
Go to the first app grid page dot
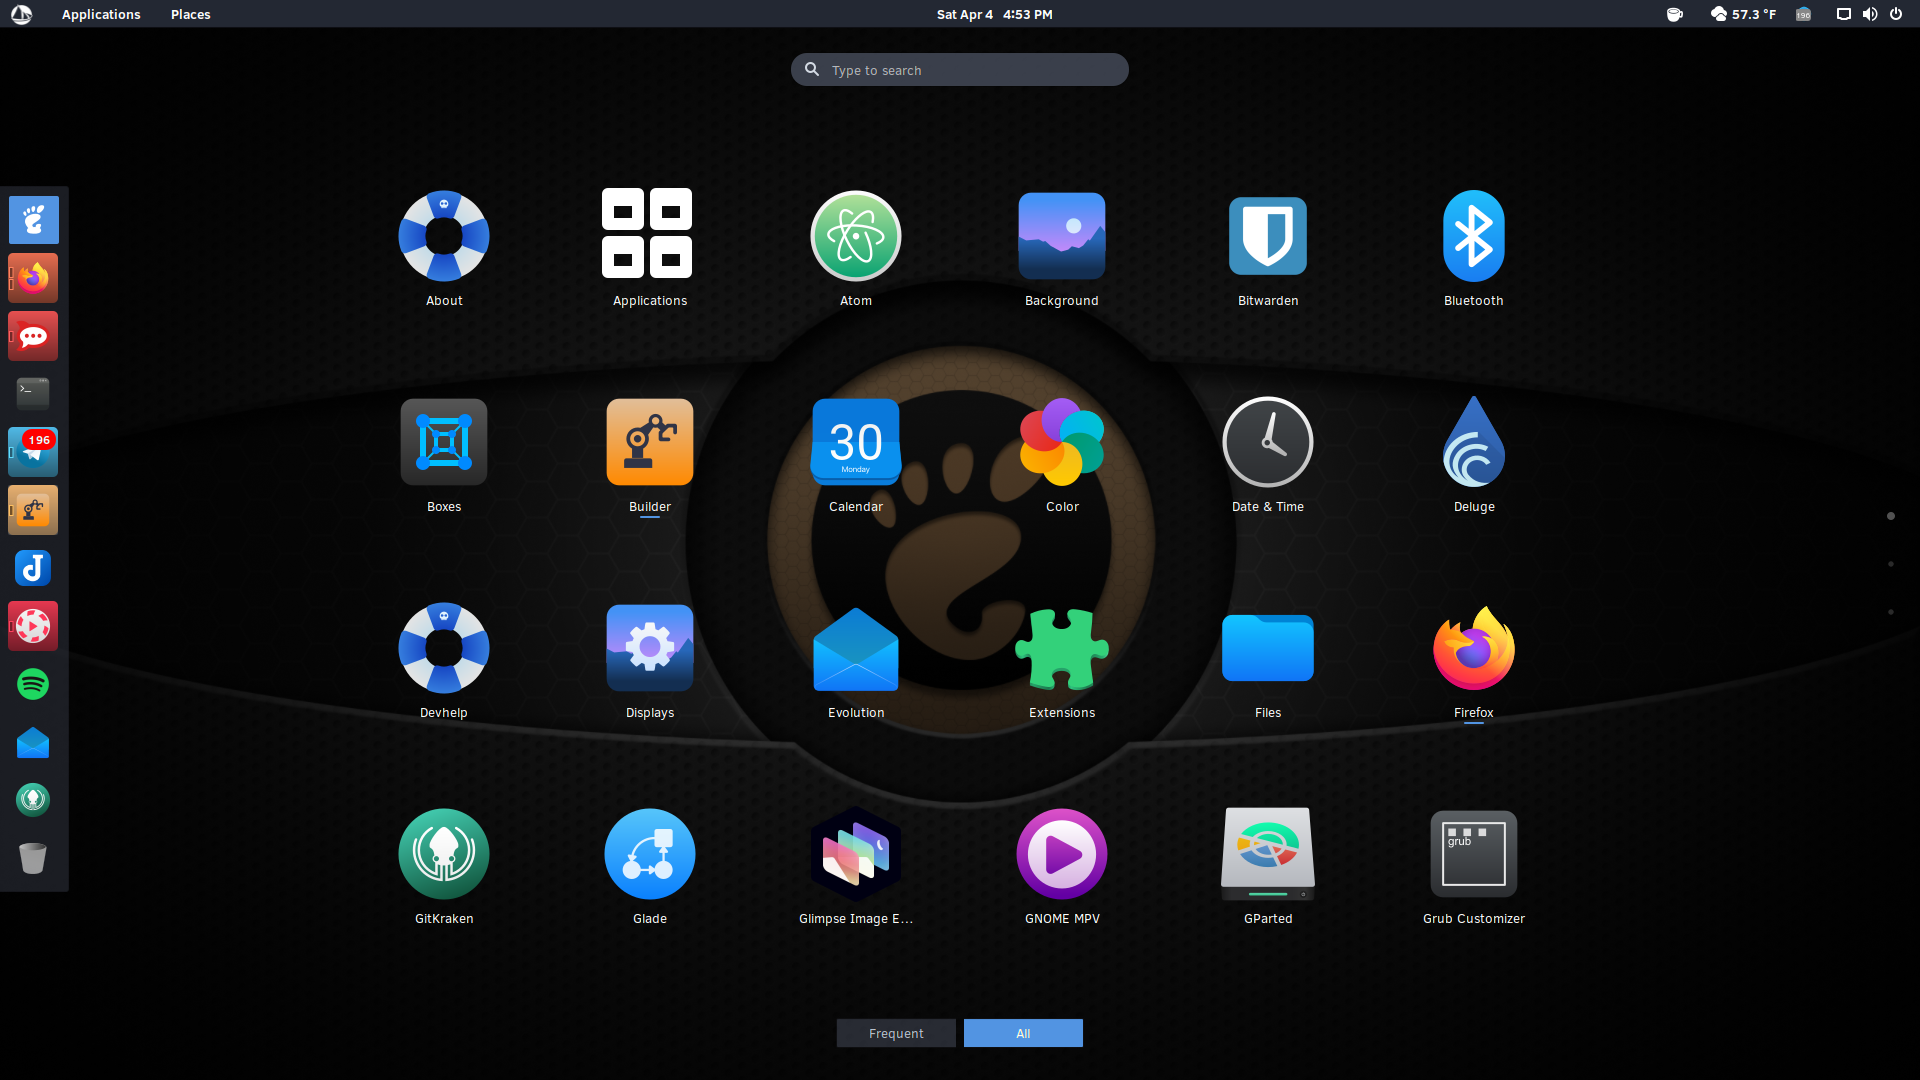pos(1891,516)
